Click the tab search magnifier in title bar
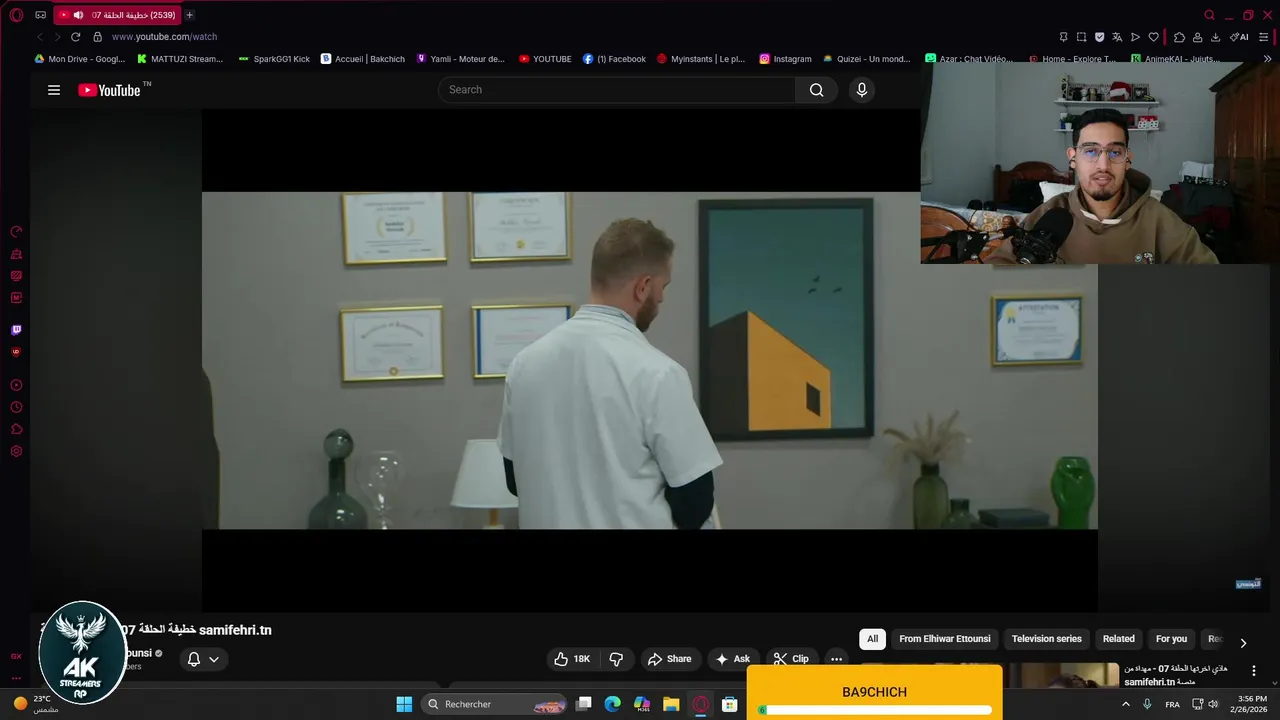This screenshot has height=720, width=1280. [1209, 15]
